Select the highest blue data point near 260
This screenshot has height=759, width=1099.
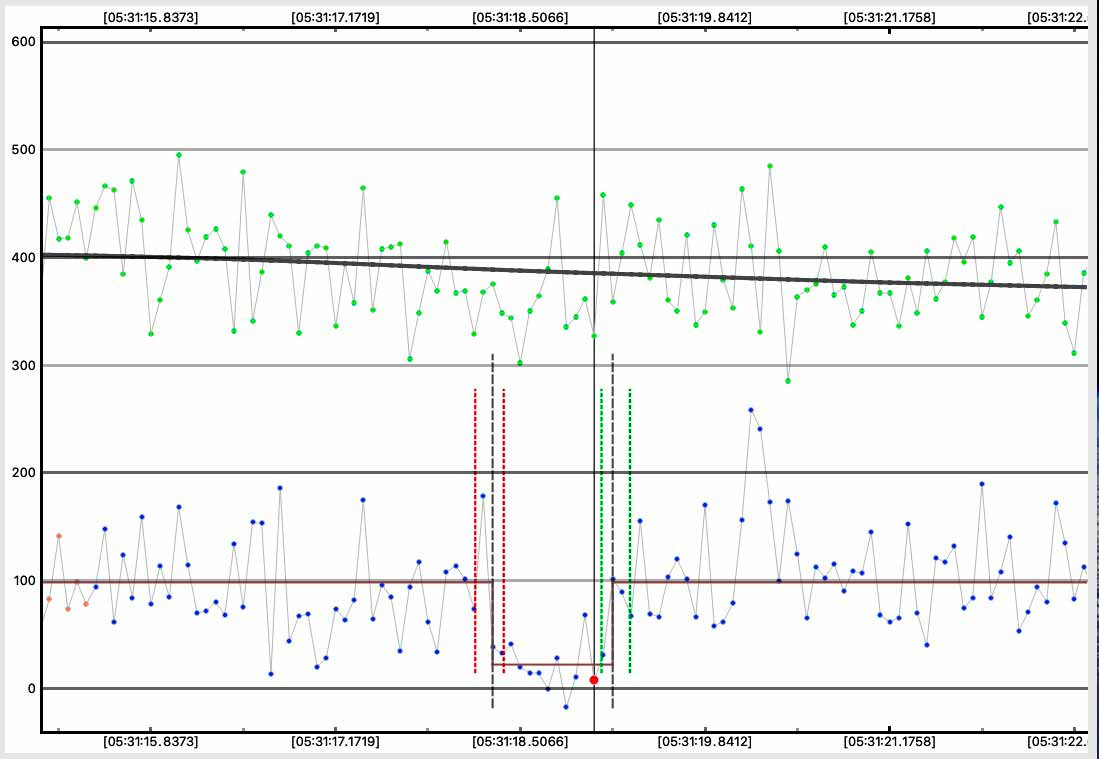click(751, 410)
